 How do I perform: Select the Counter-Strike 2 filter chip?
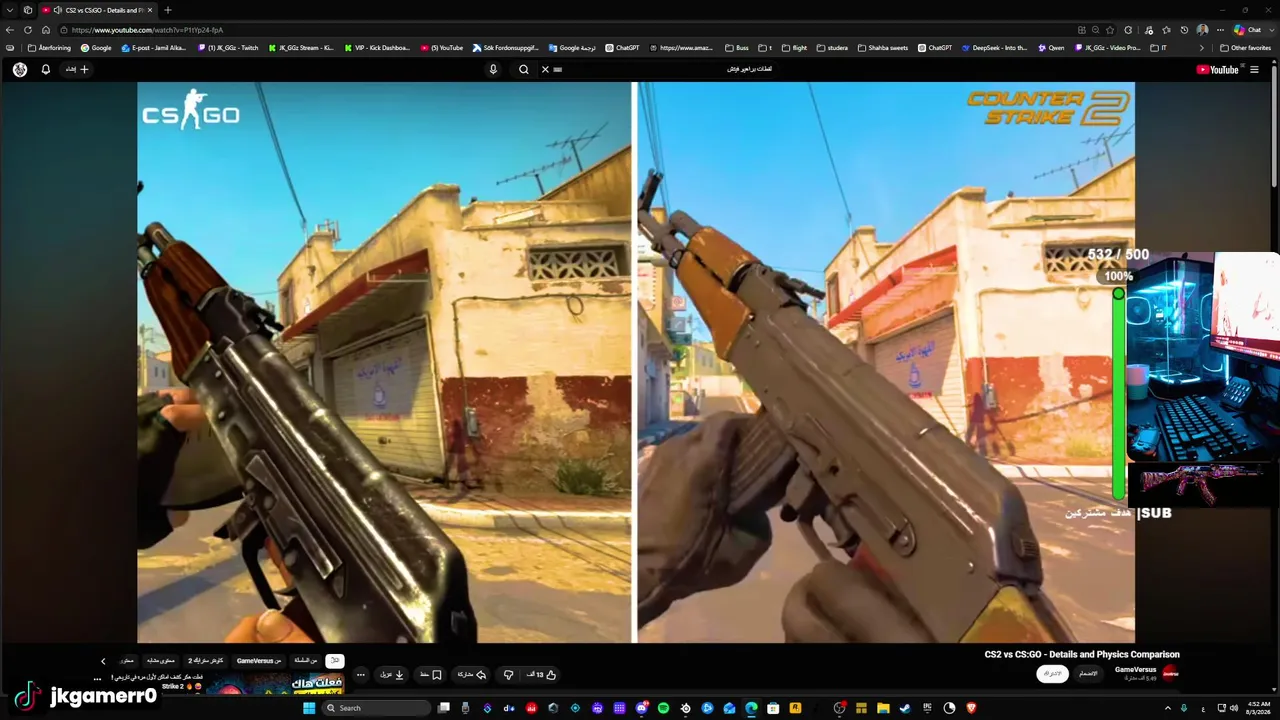(205, 661)
